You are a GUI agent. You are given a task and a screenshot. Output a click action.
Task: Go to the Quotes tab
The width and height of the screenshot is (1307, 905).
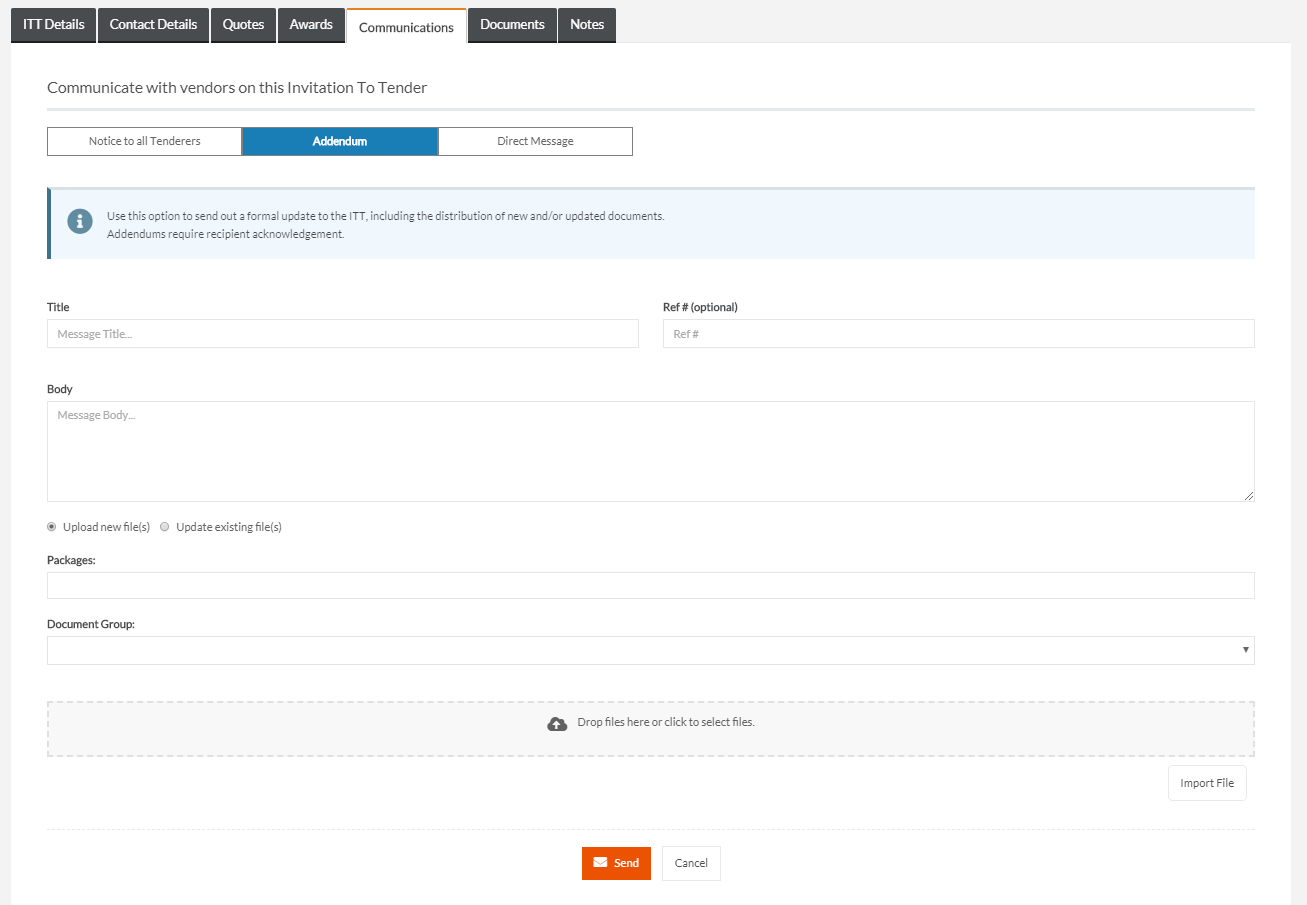(243, 25)
